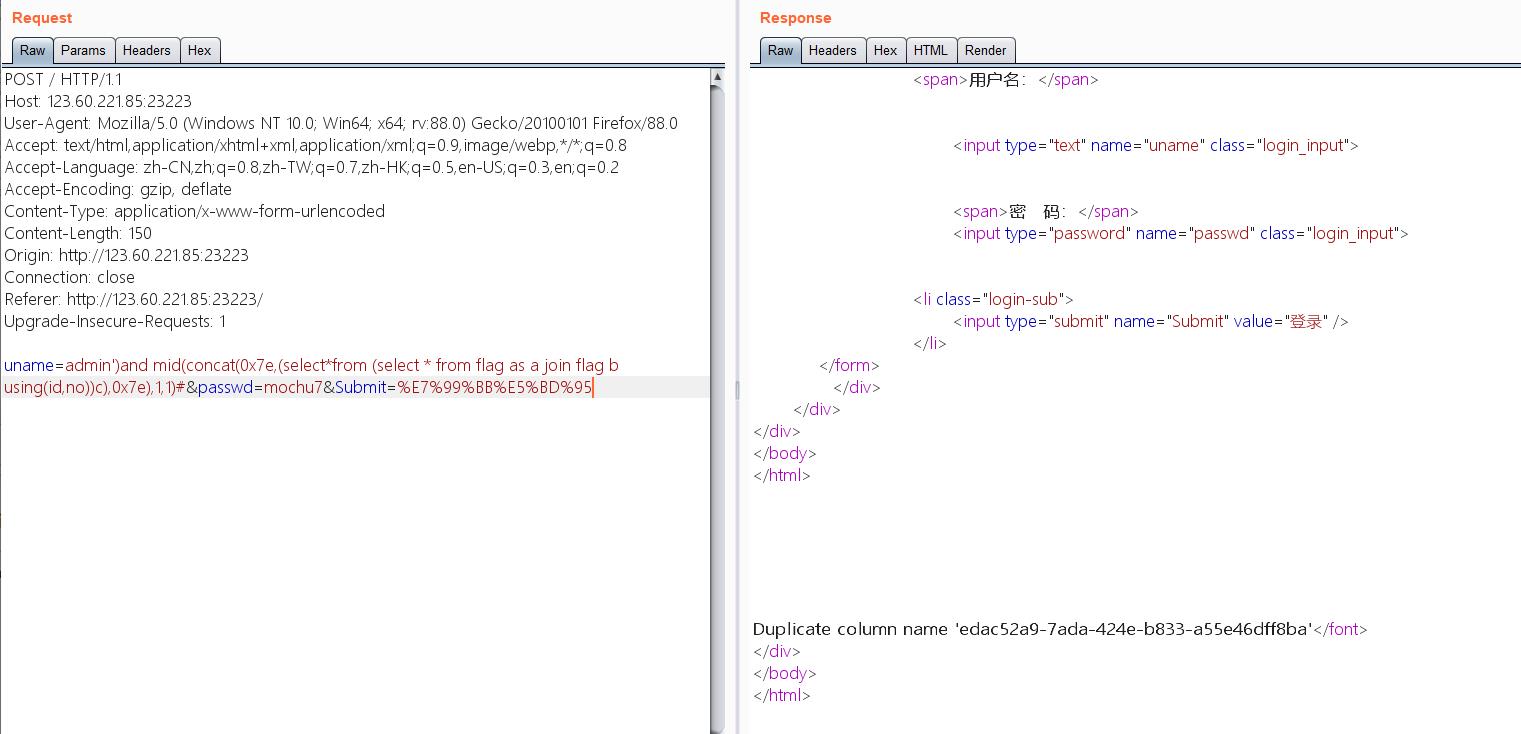Click the submit input tag line in response
1521x734 pixels.
click(1151, 321)
